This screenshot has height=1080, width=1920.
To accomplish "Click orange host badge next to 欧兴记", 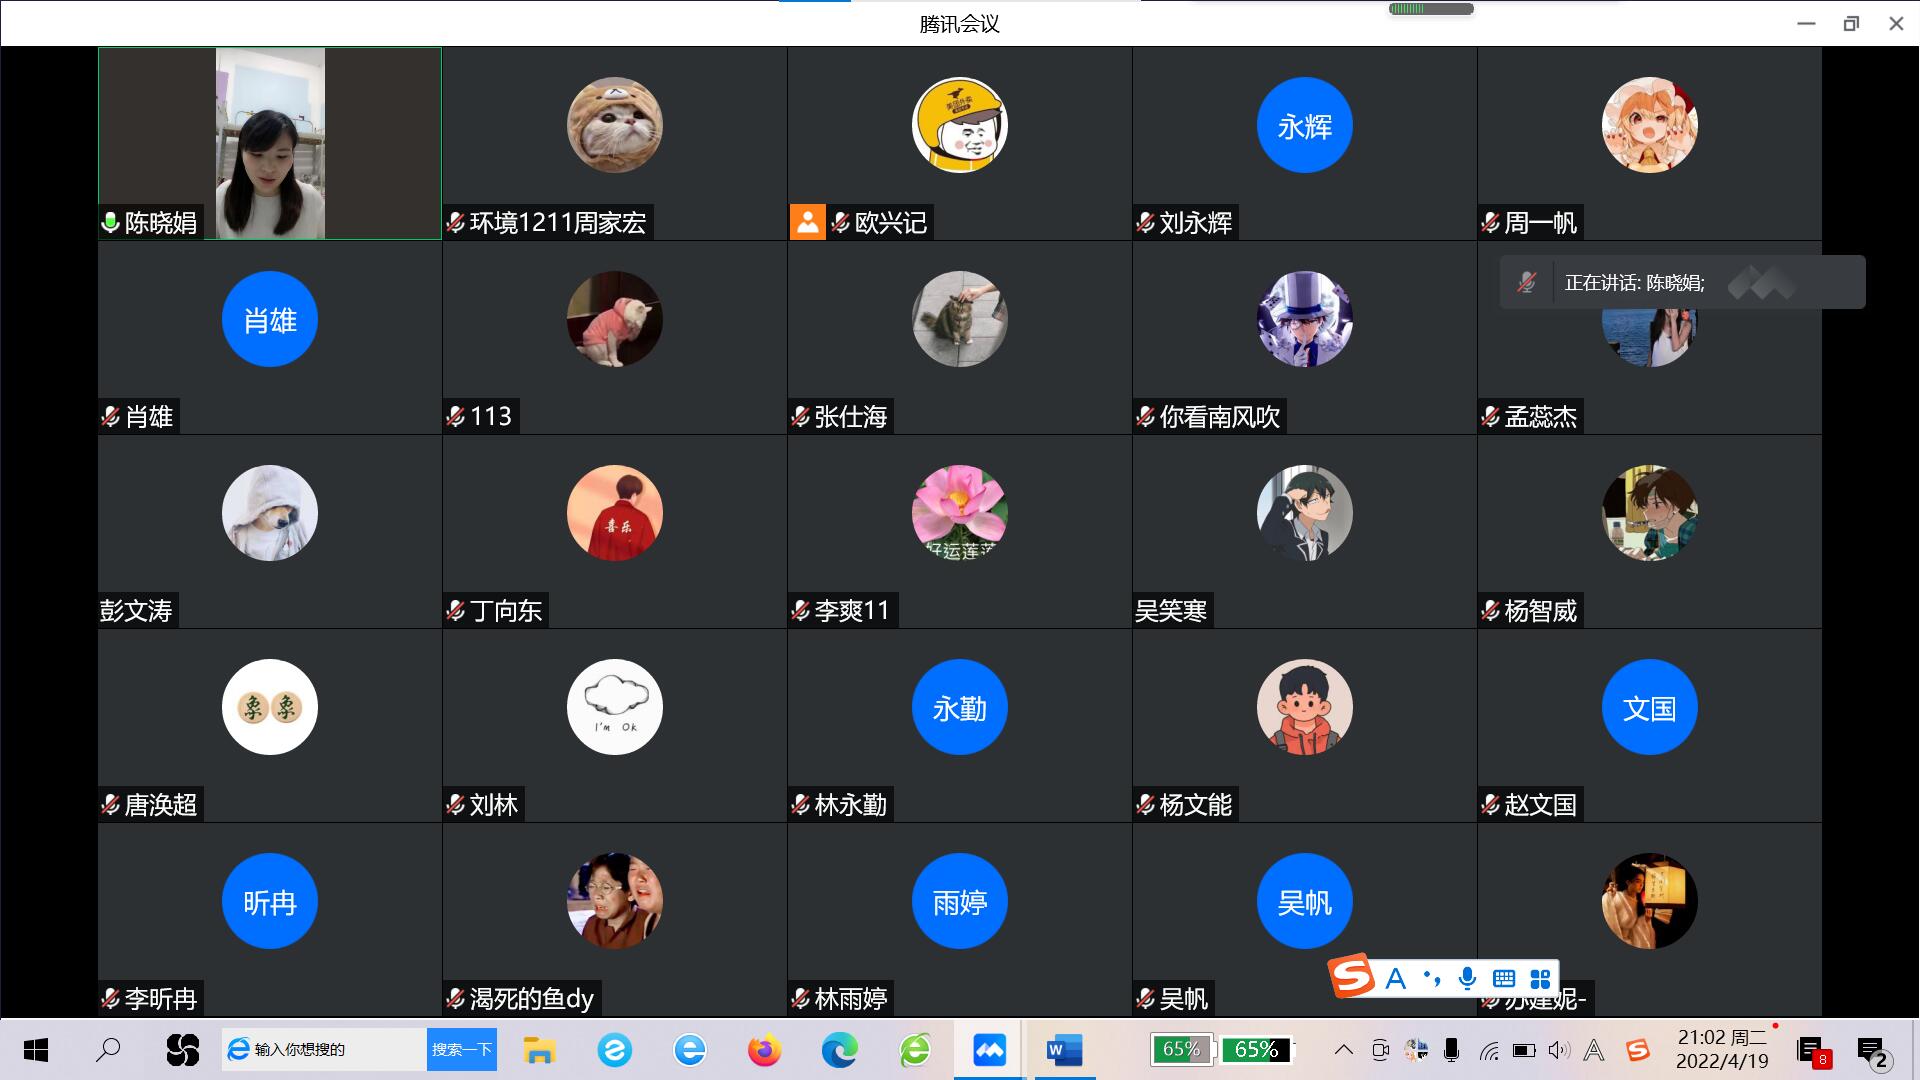I will tap(807, 222).
